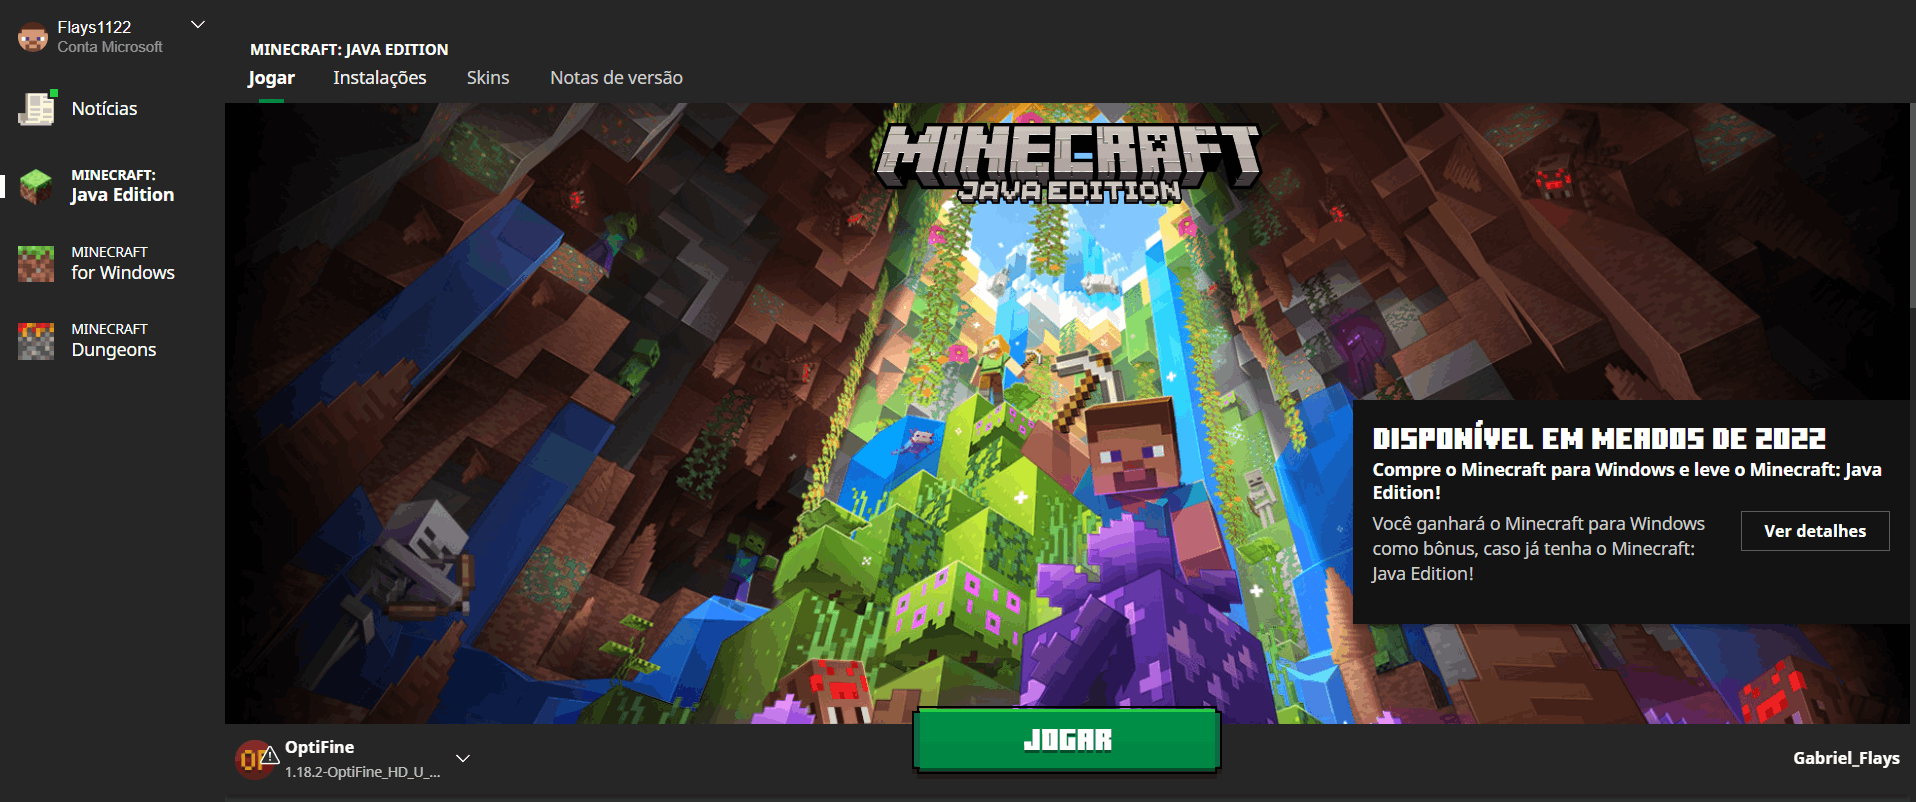Open the Notas de versão tab
This screenshot has height=802, width=1916.
tap(616, 78)
